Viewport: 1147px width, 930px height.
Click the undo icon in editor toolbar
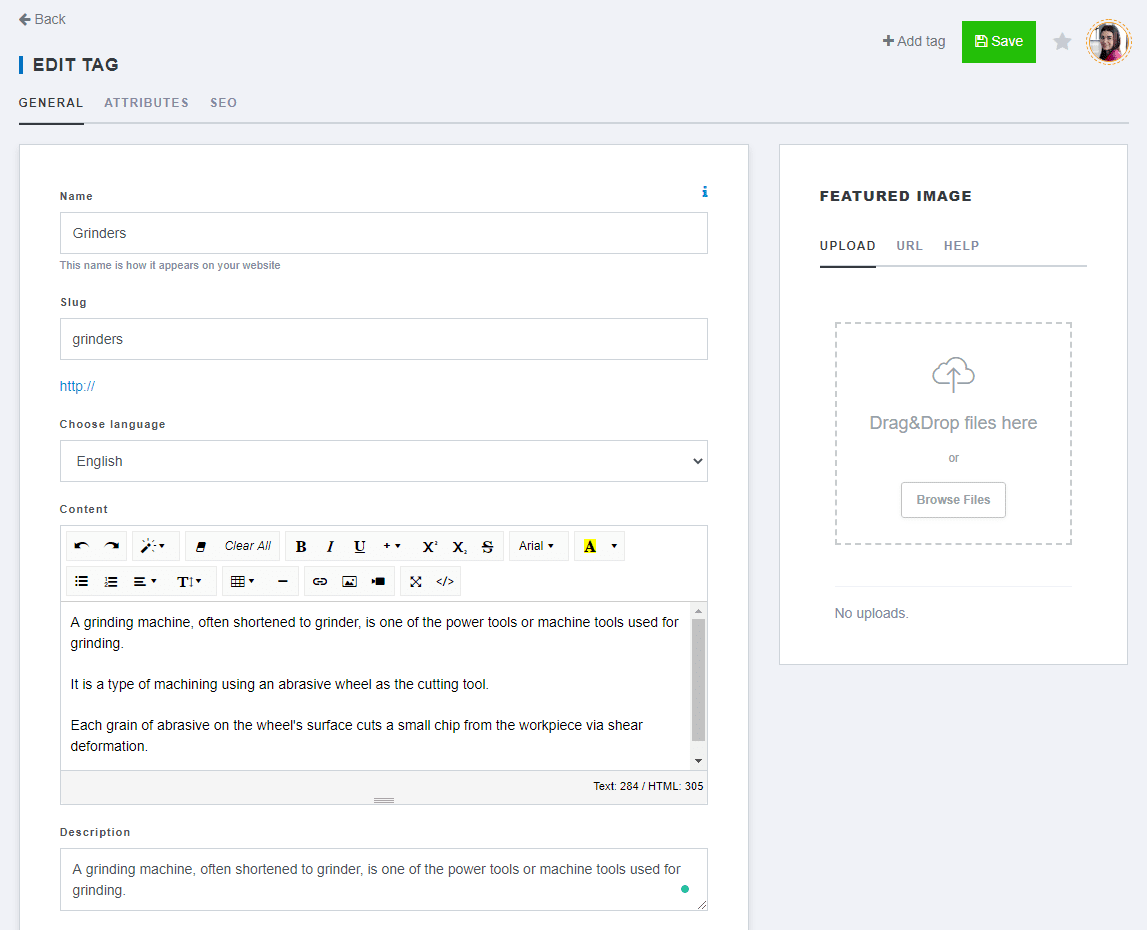(81, 546)
